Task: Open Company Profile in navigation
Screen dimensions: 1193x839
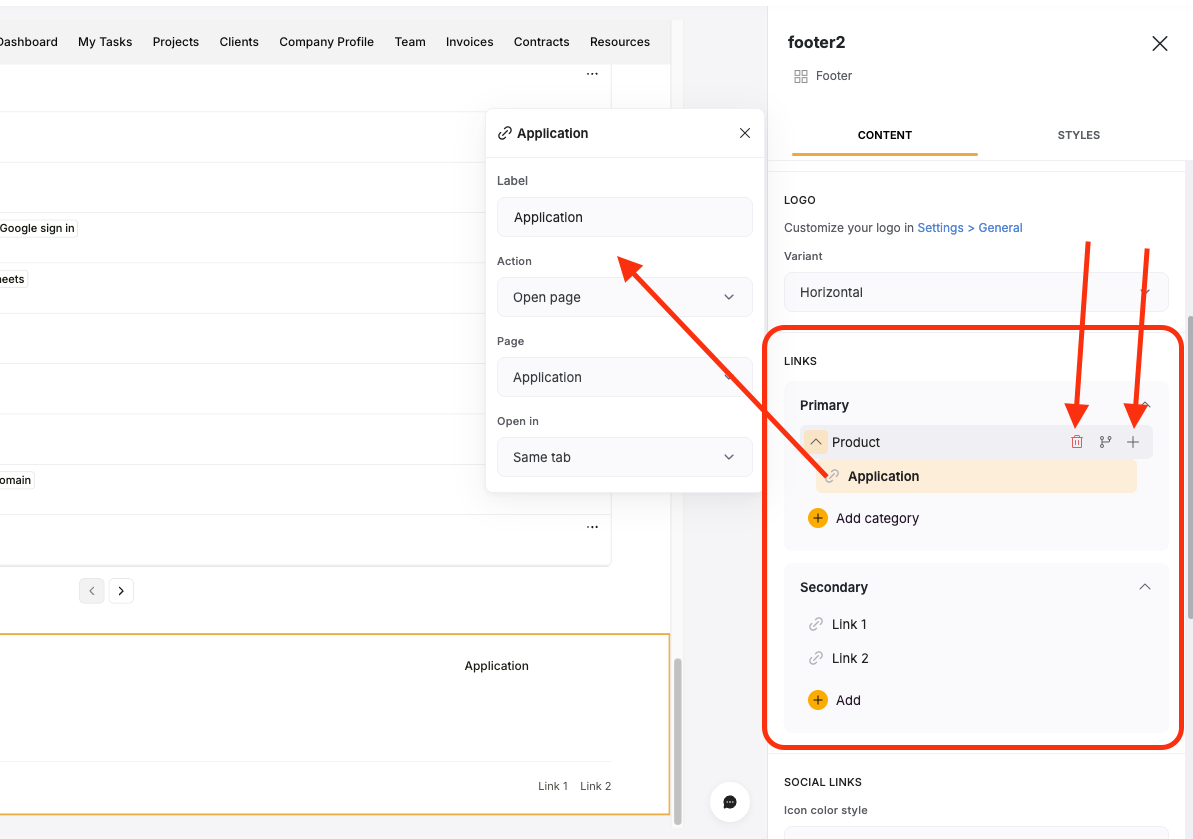Action: pyautogui.click(x=326, y=42)
